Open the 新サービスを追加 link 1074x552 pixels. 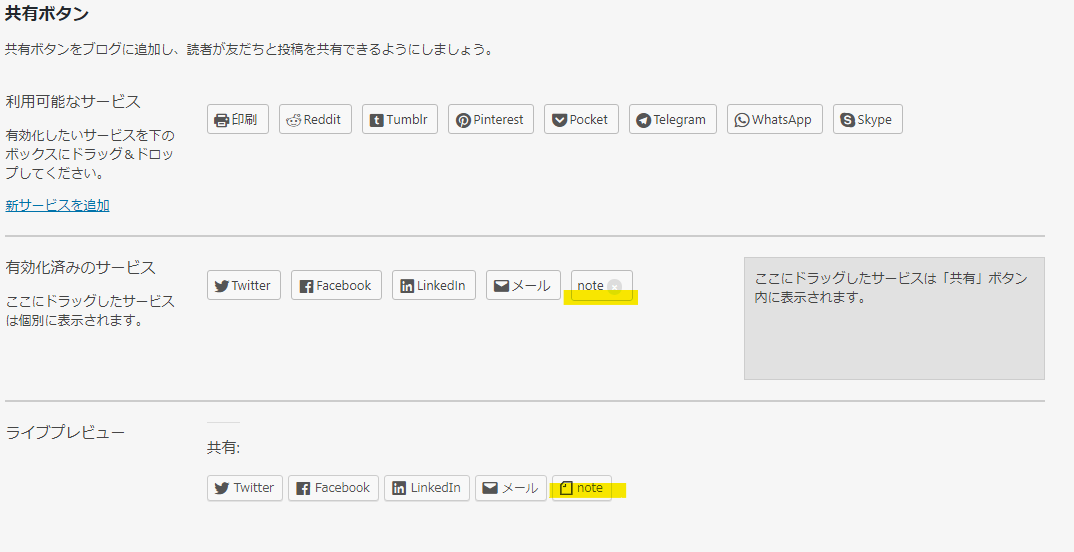click(58, 205)
